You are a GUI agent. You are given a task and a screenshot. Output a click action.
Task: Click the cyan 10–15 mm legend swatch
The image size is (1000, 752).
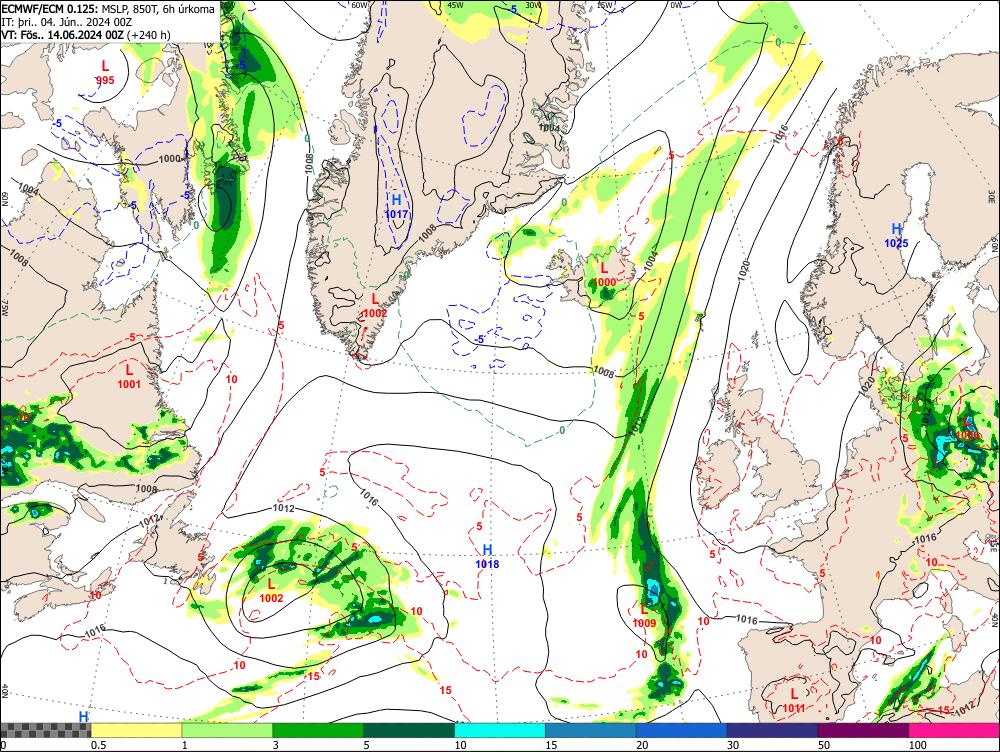coord(500,730)
